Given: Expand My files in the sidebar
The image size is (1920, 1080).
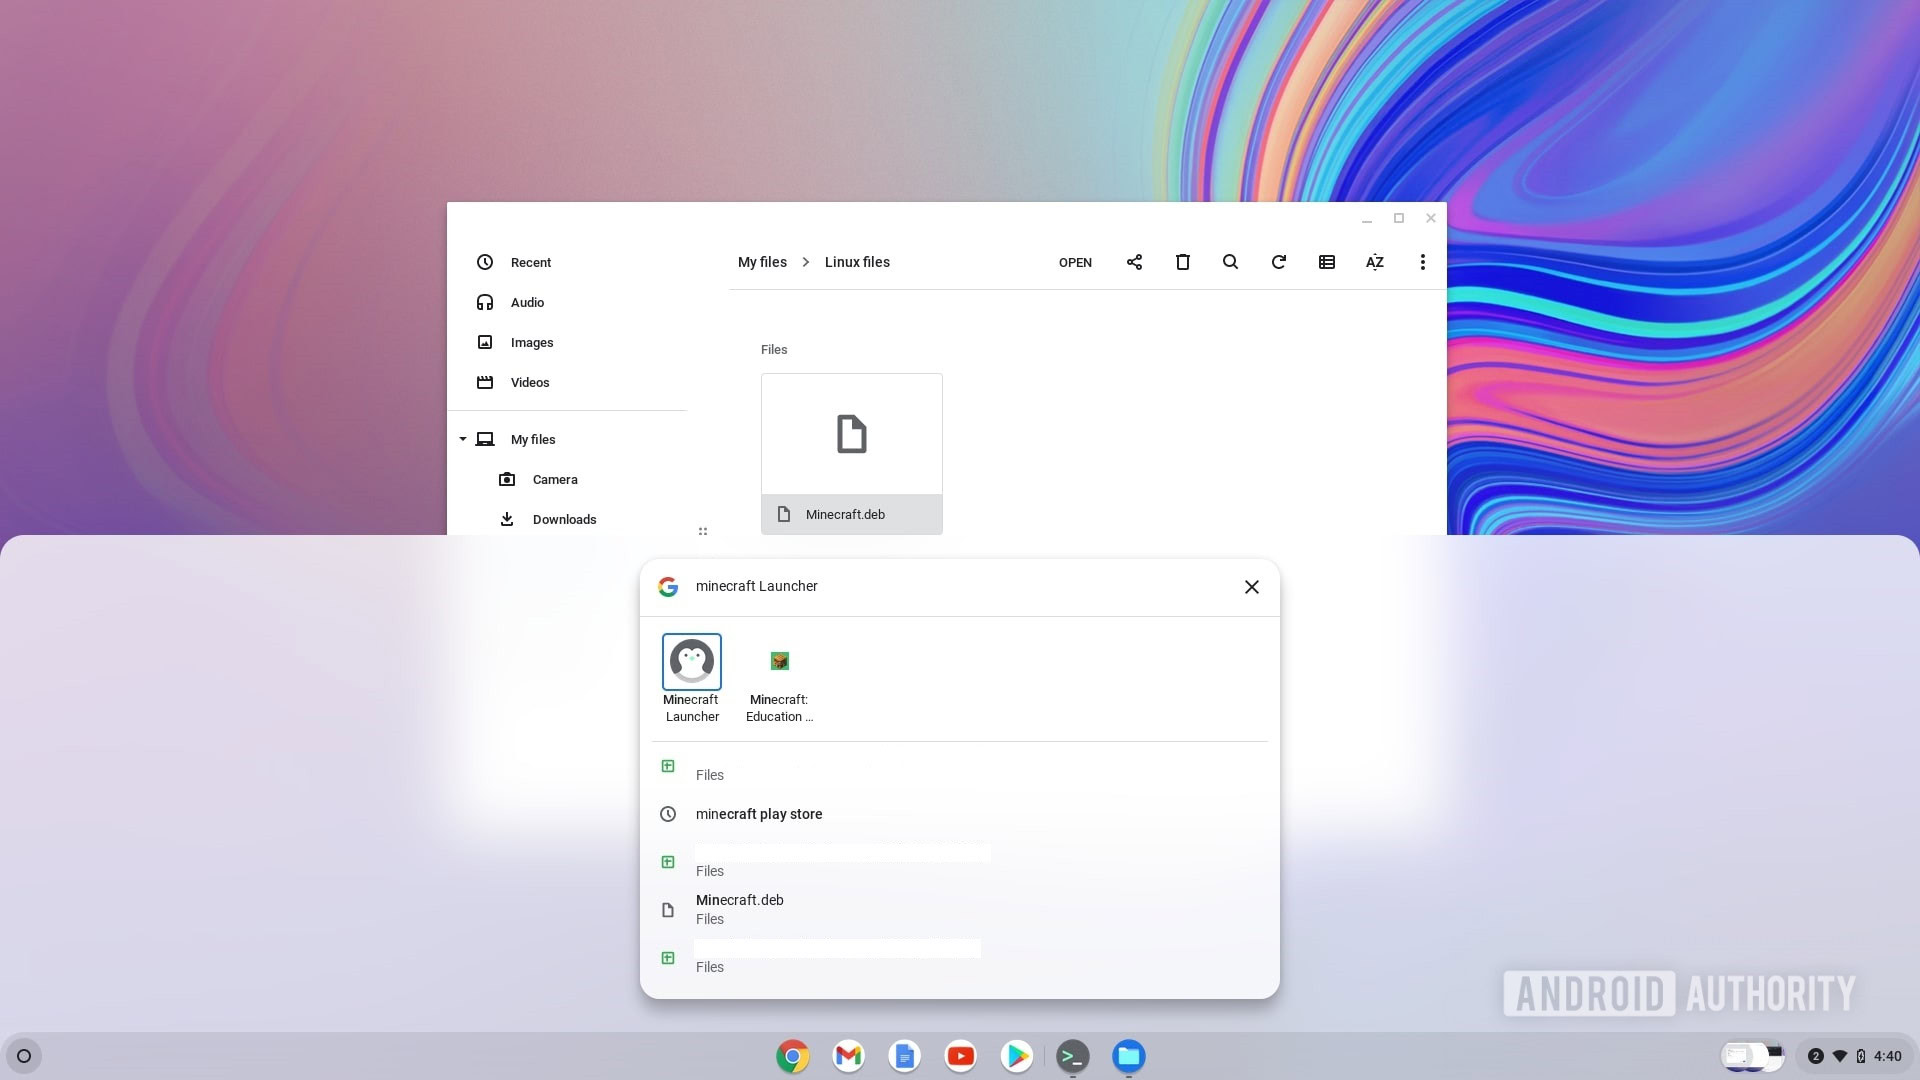Looking at the screenshot, I should 462,439.
